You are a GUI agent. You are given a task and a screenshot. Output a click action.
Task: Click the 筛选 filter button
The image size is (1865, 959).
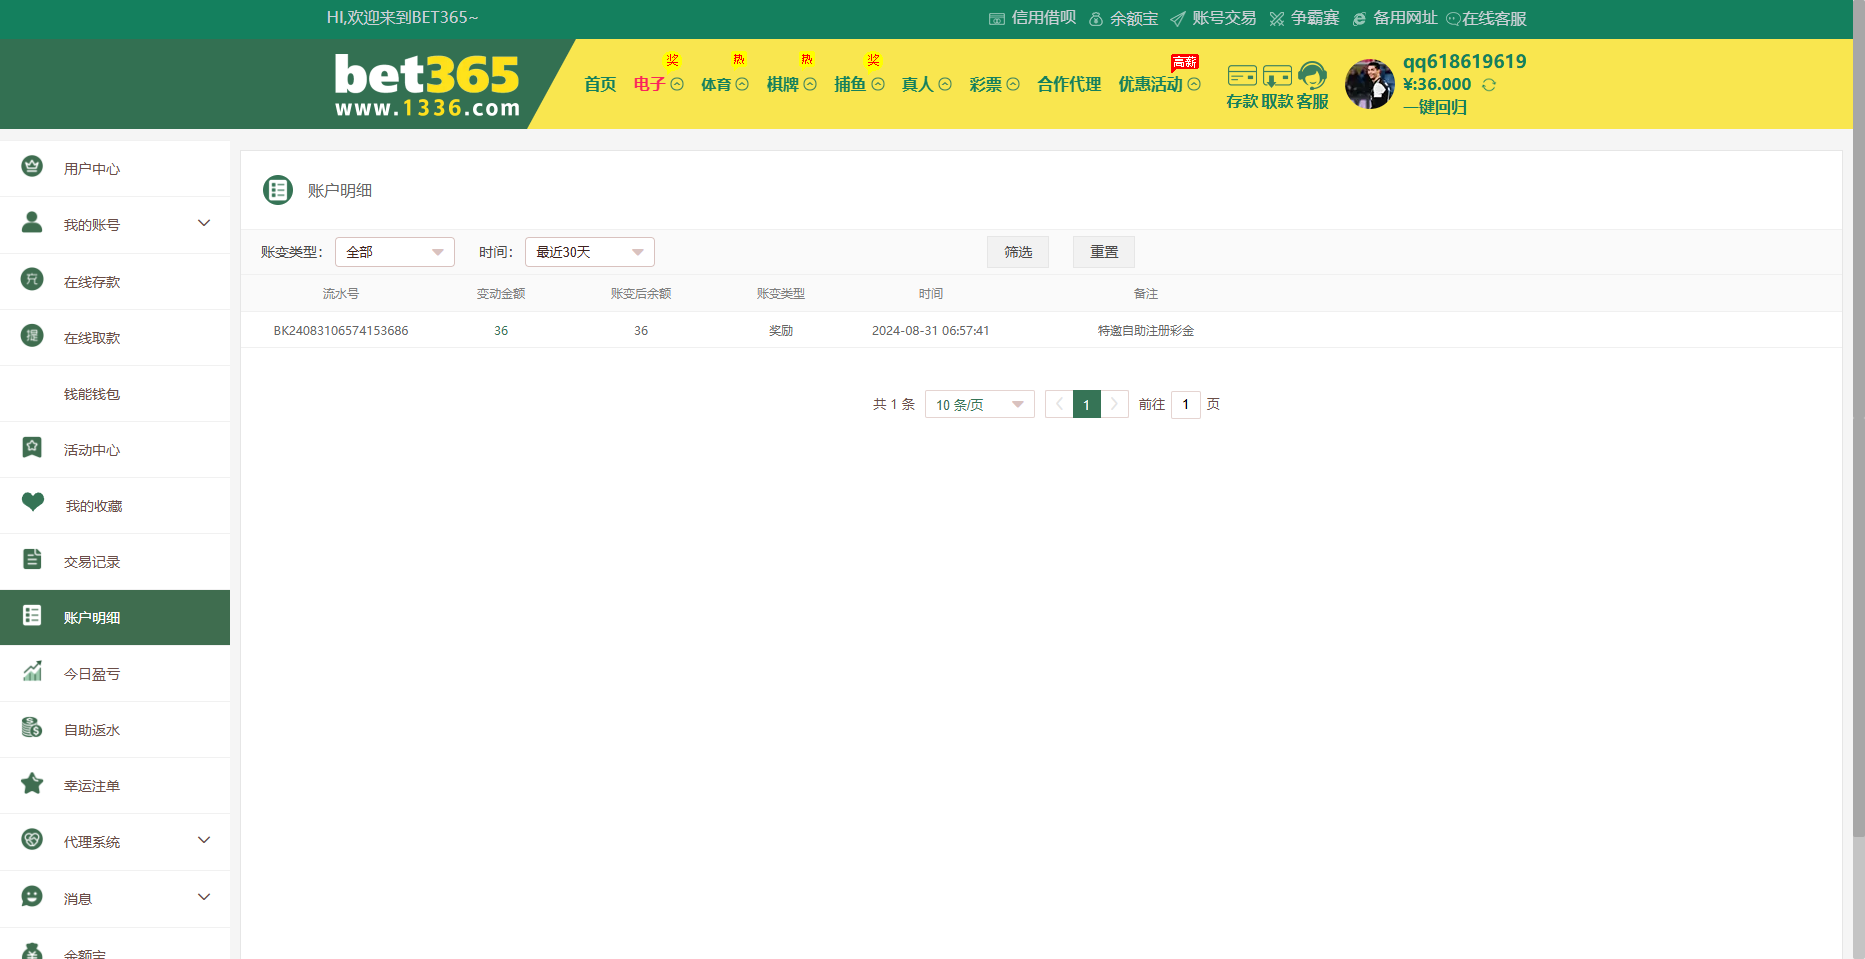point(1017,252)
